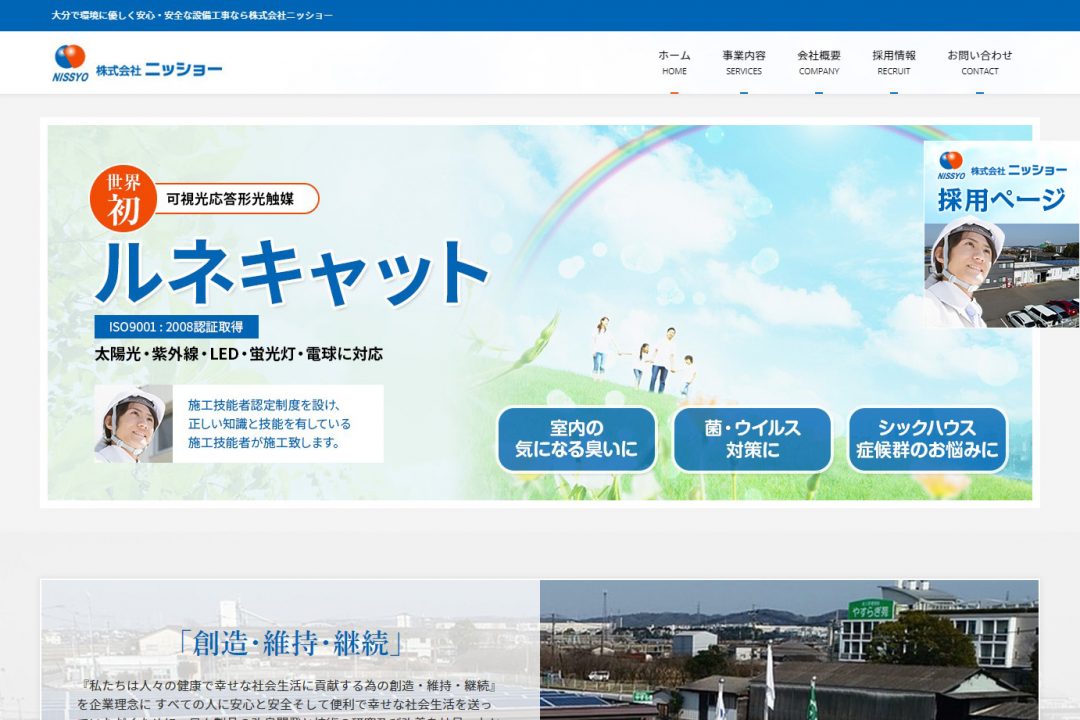Click the 太陽光・紫外線・LED・蛍光灯・電球に対応 text

[x=238, y=354]
